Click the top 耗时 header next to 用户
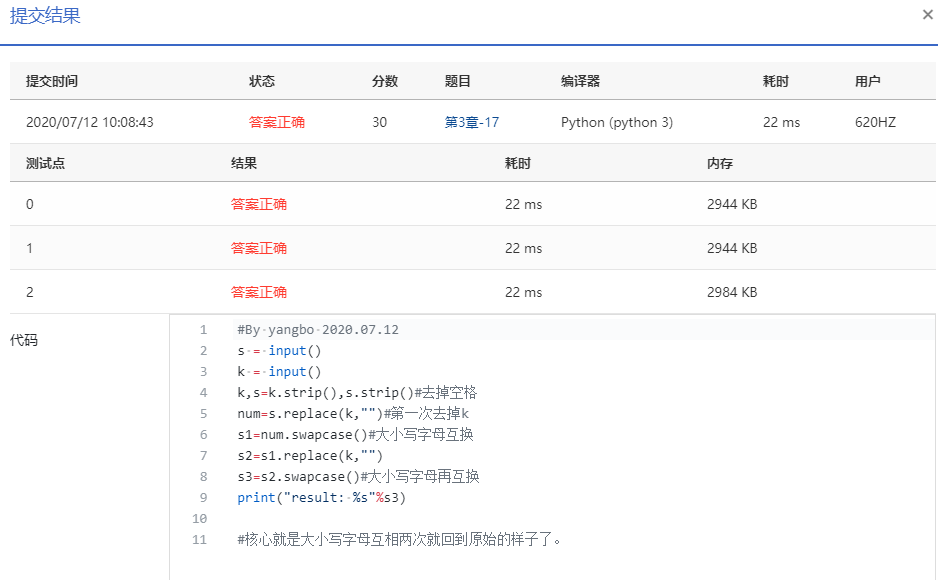The height and width of the screenshot is (580, 938). (775, 81)
